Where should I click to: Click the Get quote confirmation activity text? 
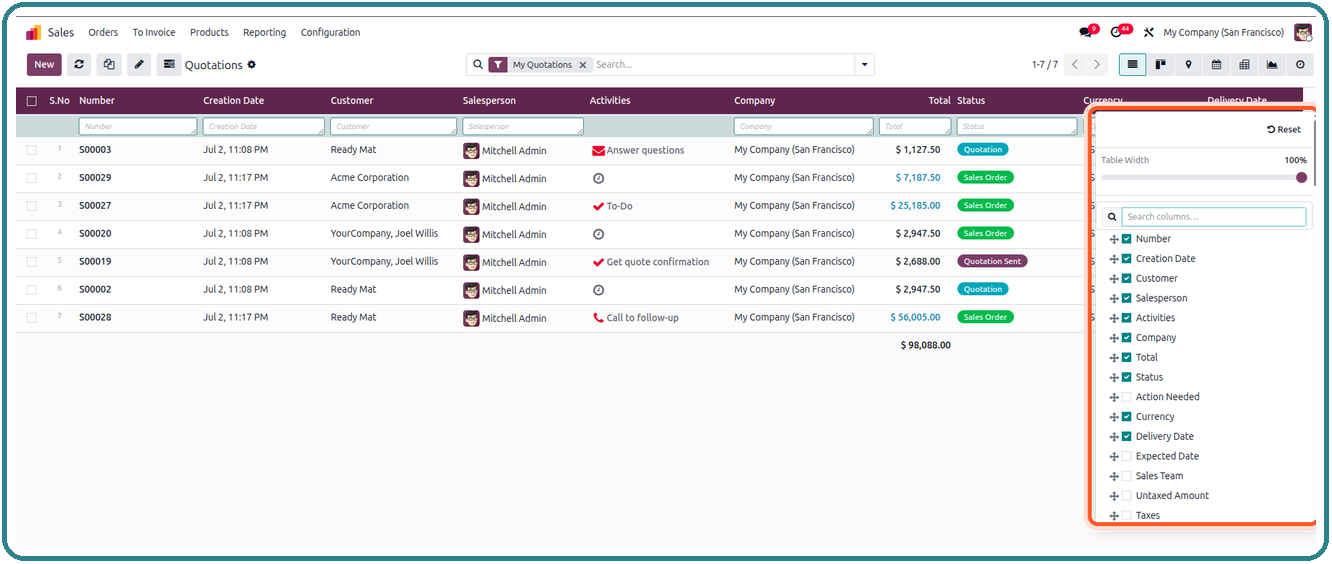coord(658,262)
